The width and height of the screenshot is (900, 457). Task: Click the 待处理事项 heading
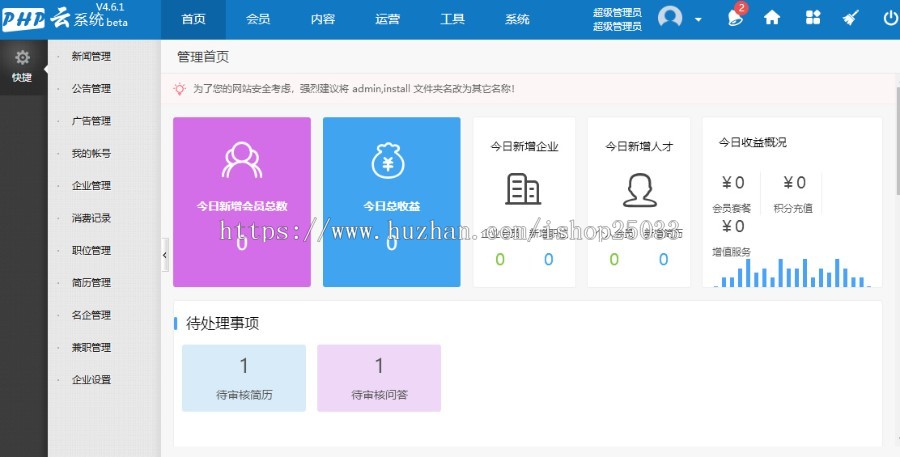(223, 323)
